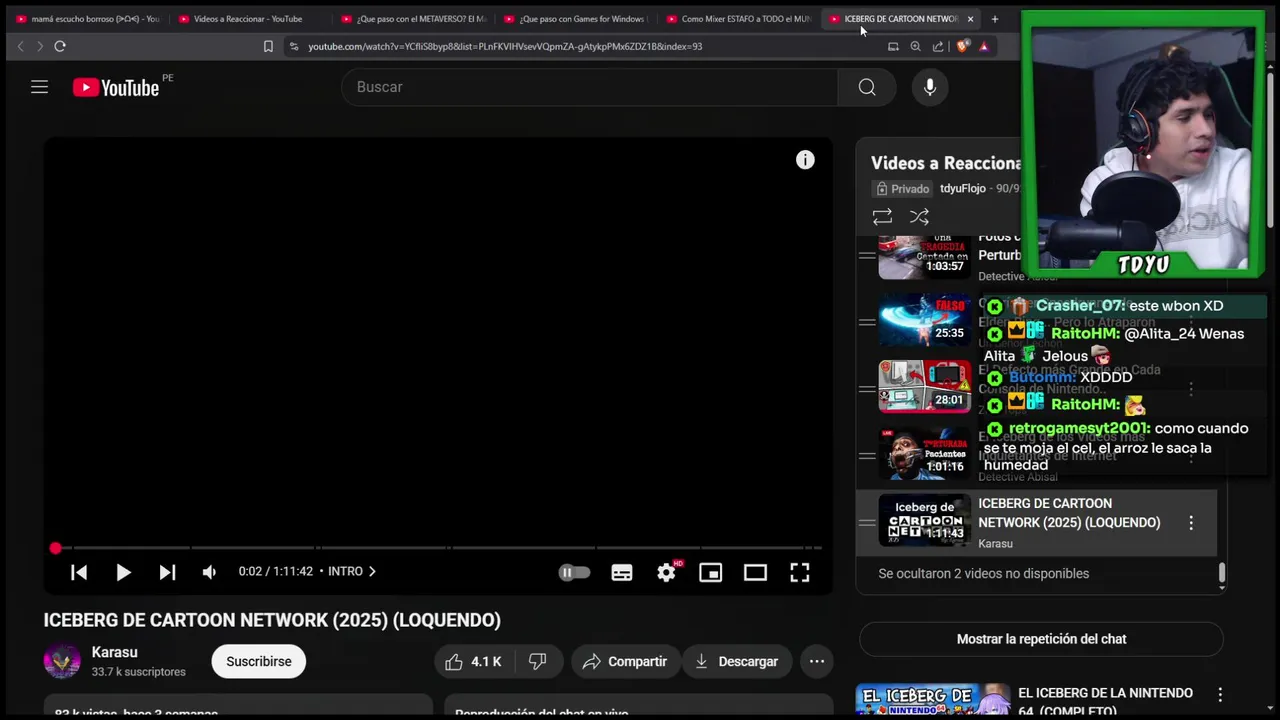Seek using the video progress bar
The width and height of the screenshot is (1280, 720).
[x=438, y=548]
